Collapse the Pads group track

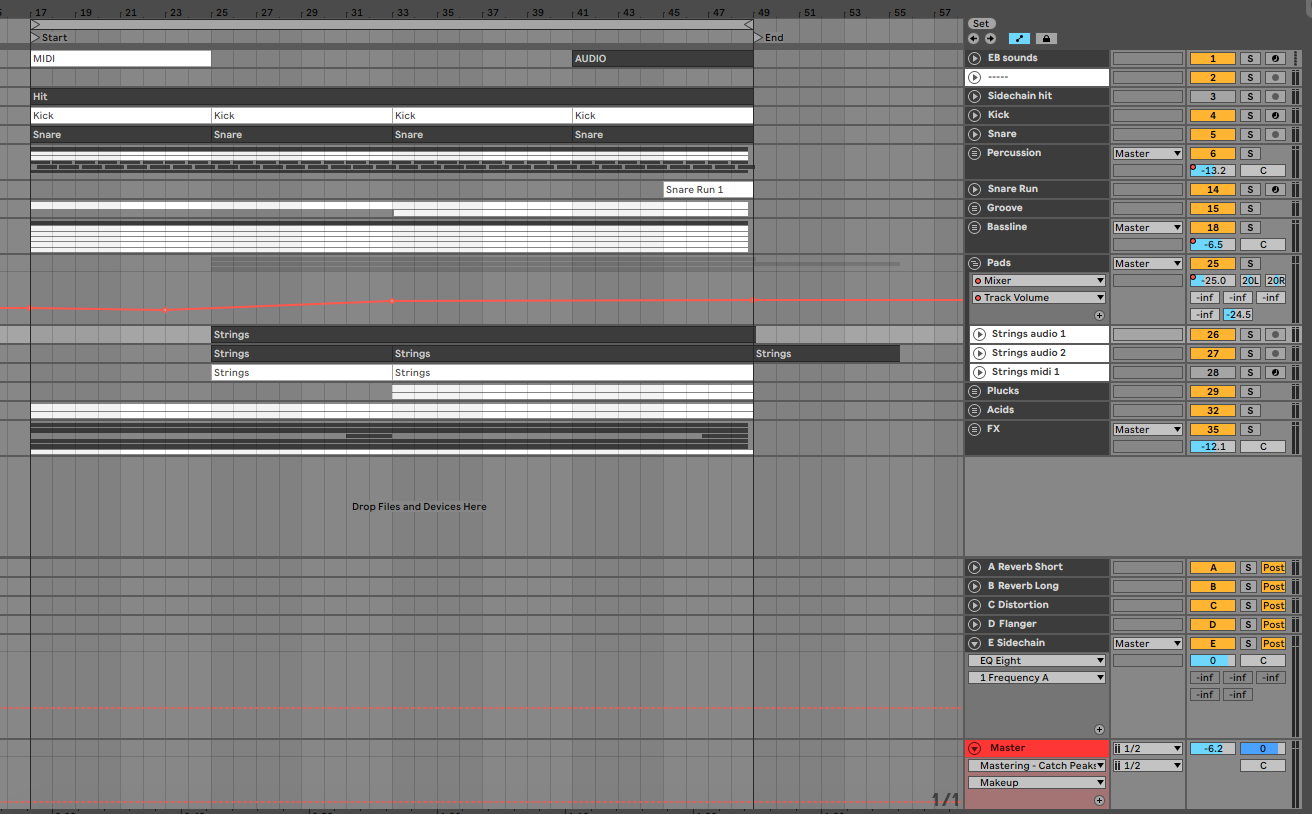coord(975,263)
